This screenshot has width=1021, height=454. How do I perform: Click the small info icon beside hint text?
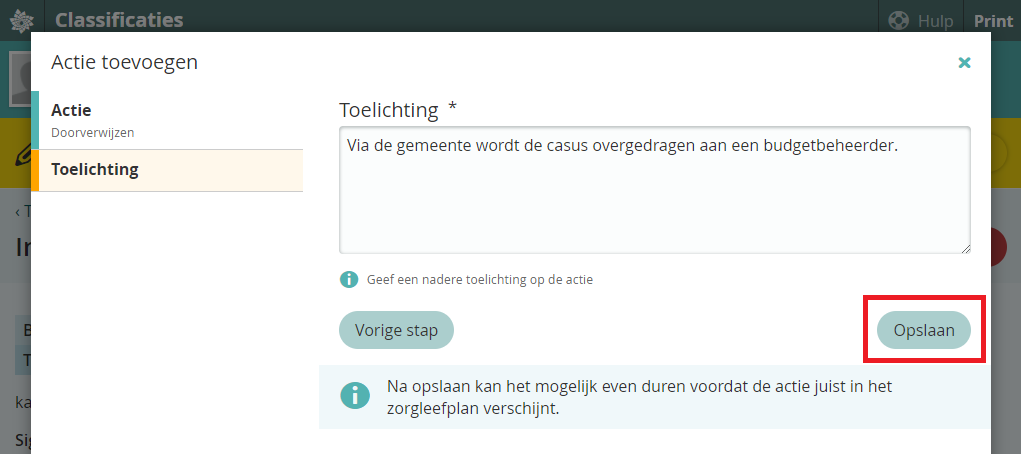pyautogui.click(x=348, y=280)
